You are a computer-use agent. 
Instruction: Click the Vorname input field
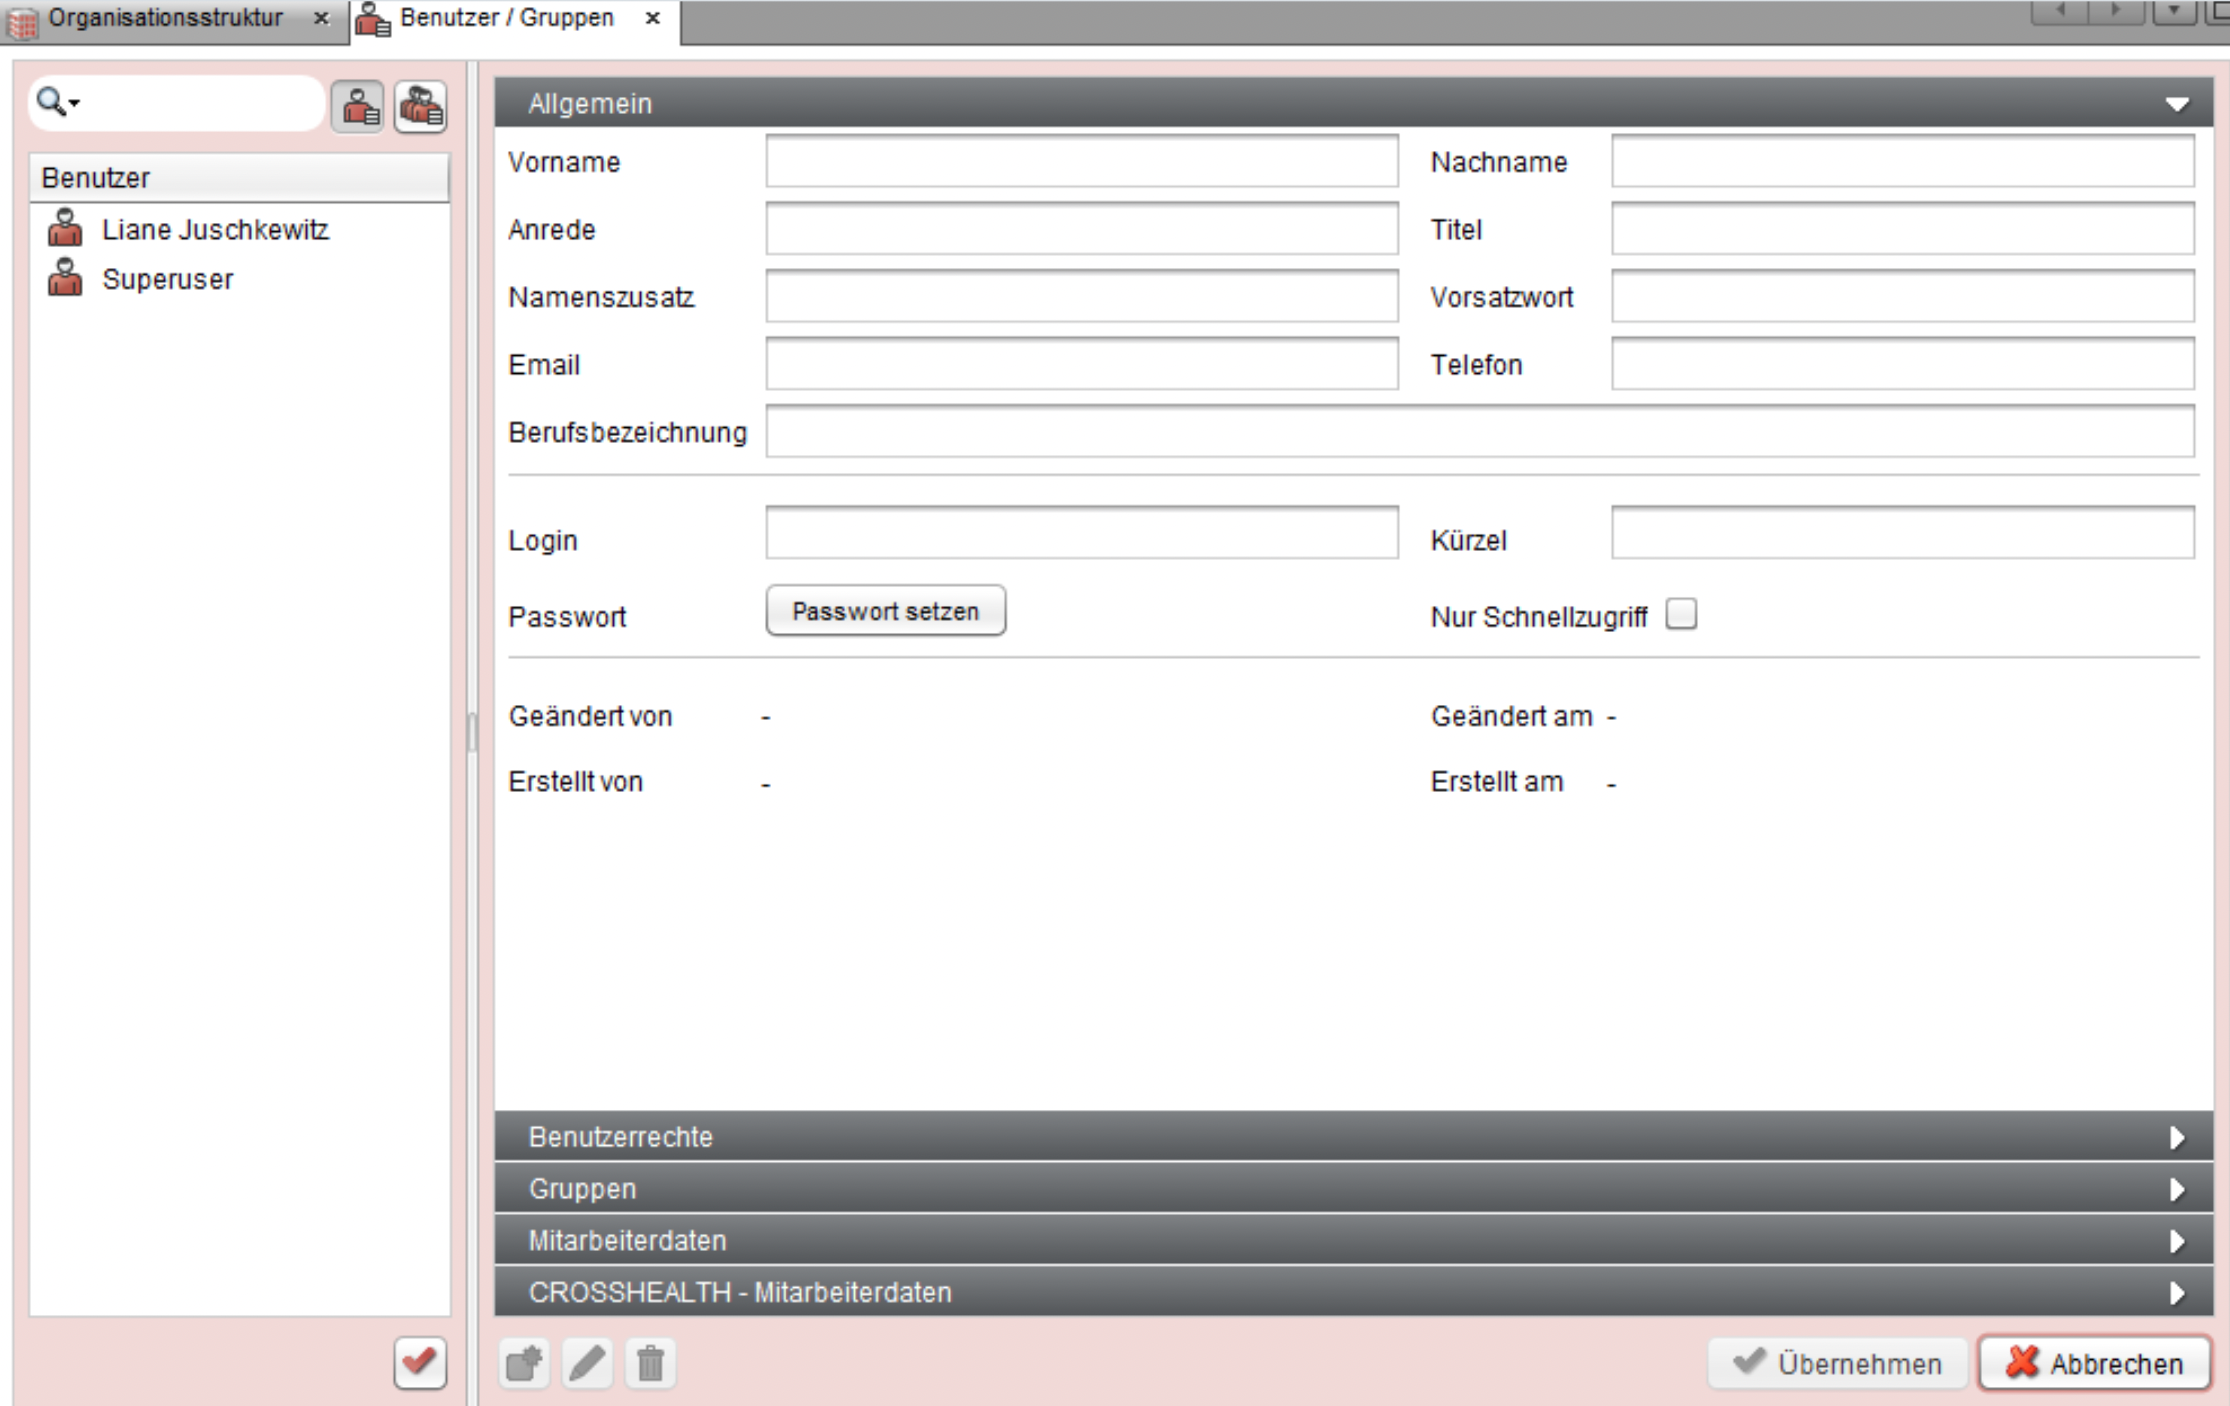(1082, 161)
